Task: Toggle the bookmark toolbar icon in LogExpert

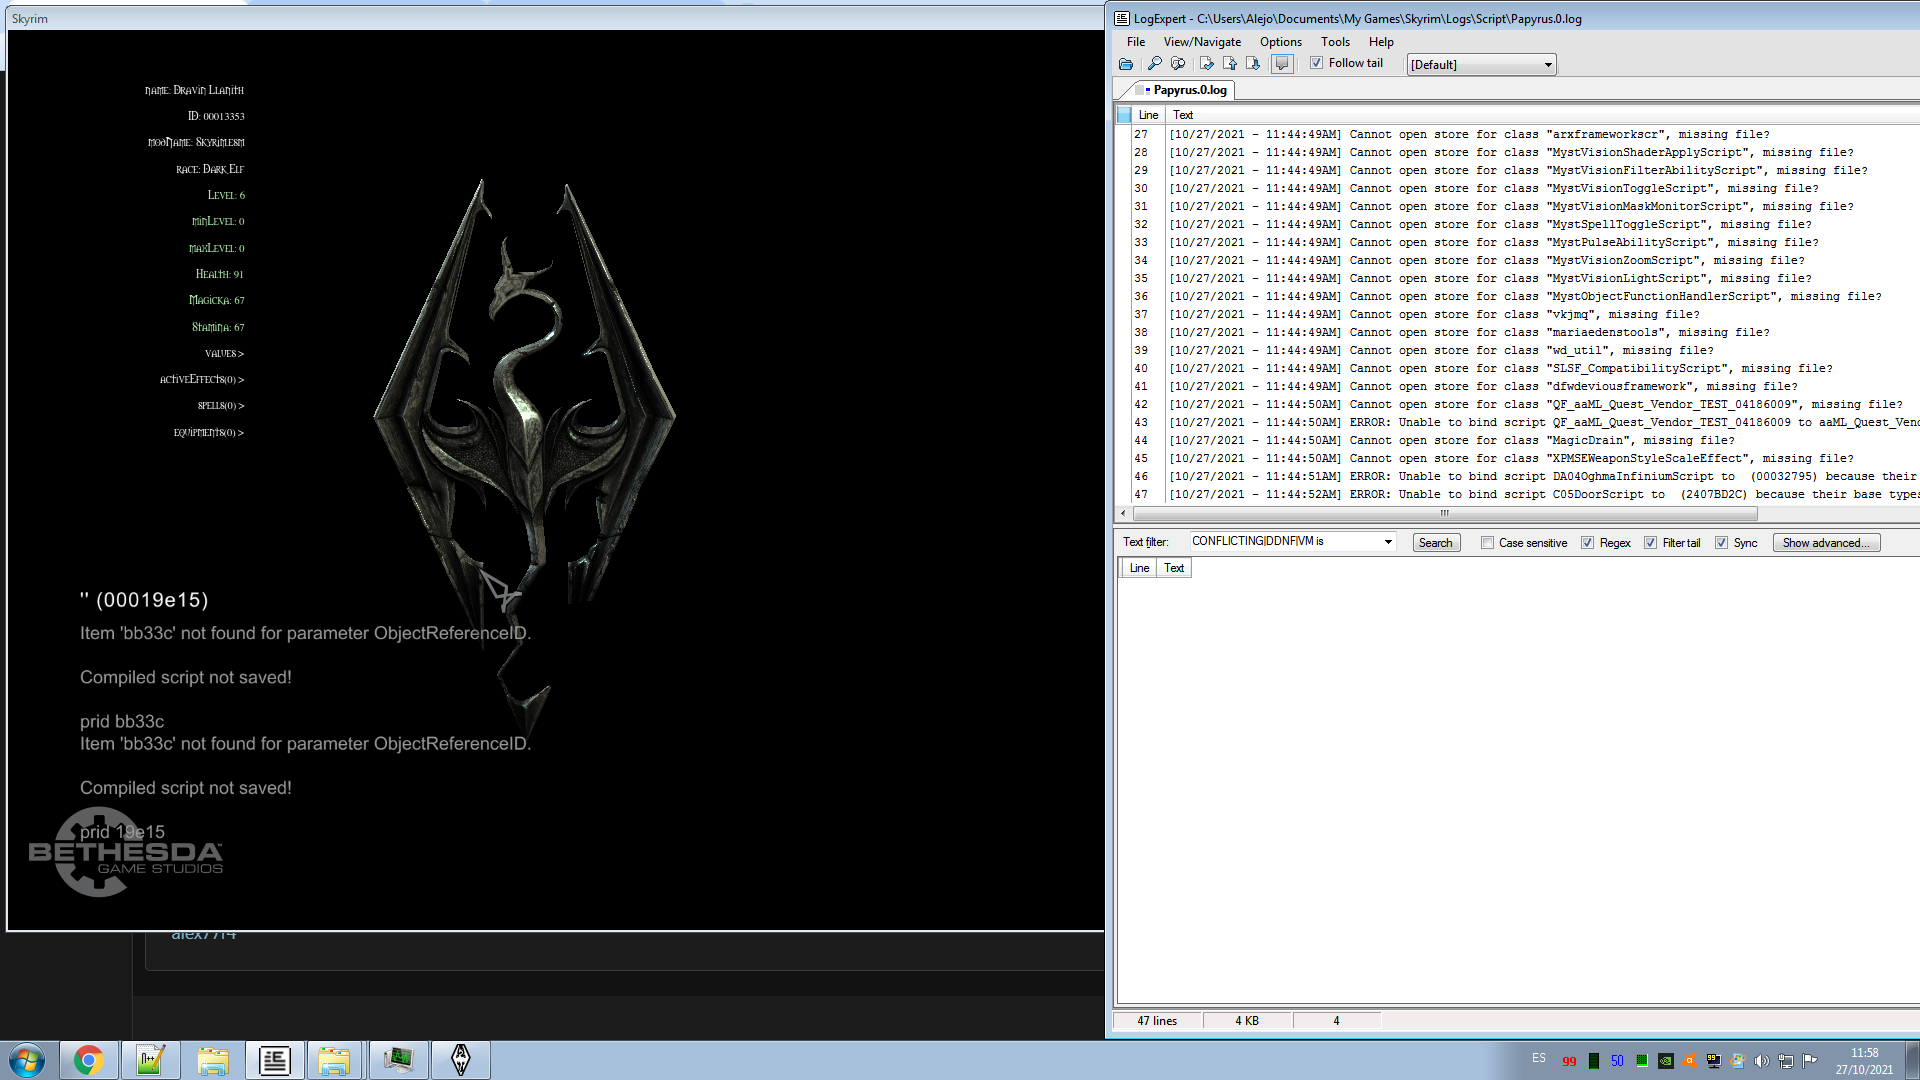Action: pyautogui.click(x=1207, y=64)
